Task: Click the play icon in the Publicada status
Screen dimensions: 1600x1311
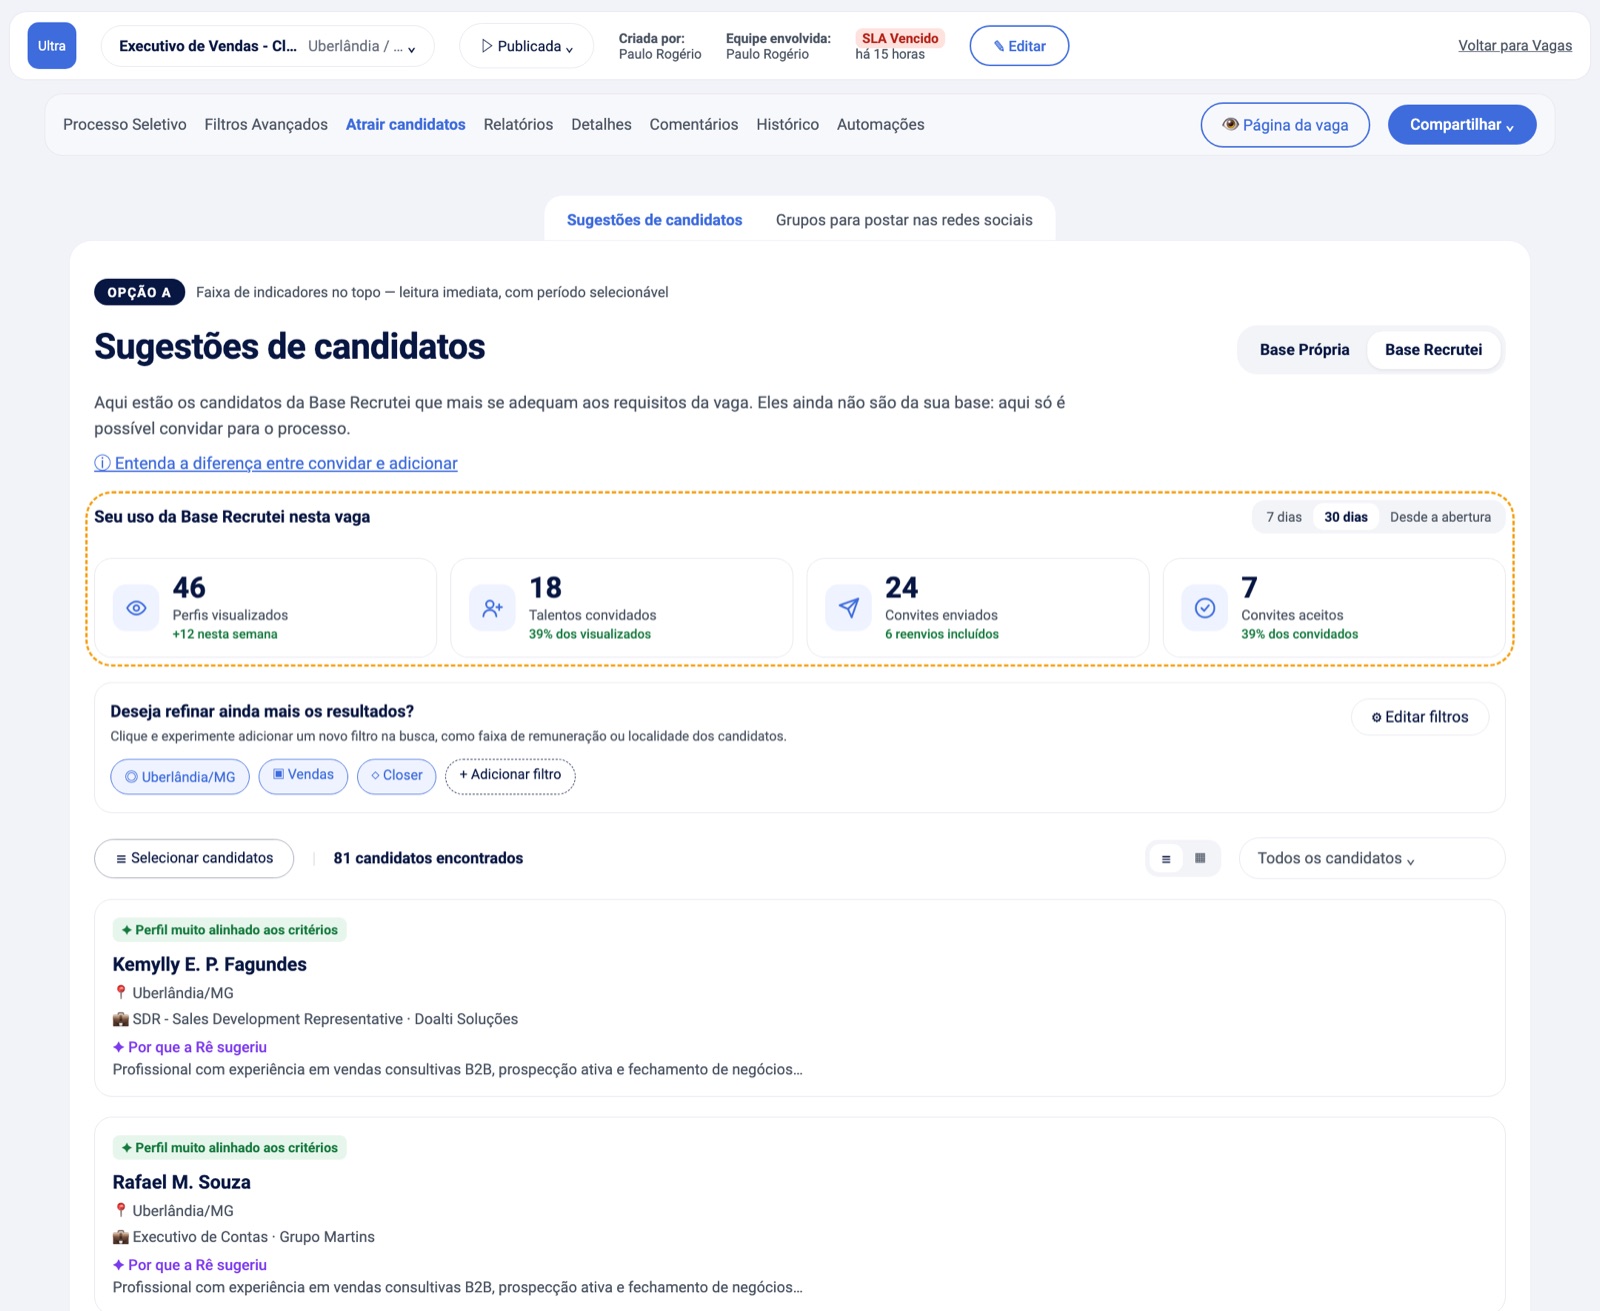Action: [x=487, y=46]
